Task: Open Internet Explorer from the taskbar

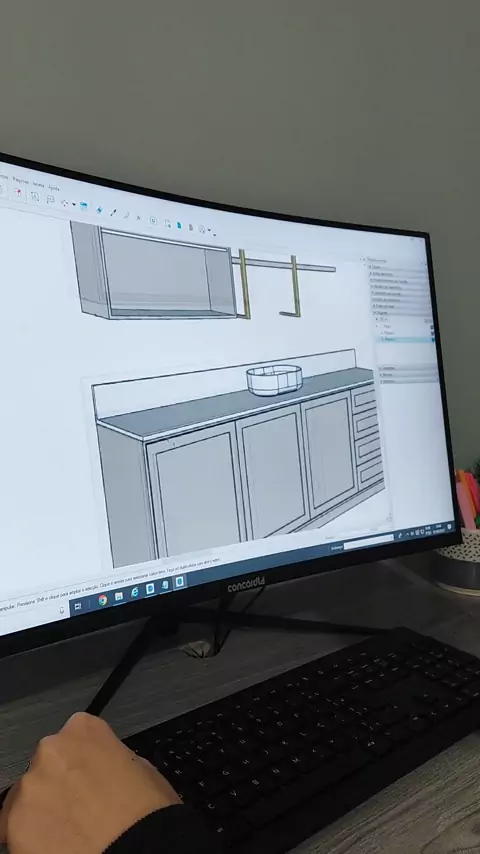Action: 135,593
